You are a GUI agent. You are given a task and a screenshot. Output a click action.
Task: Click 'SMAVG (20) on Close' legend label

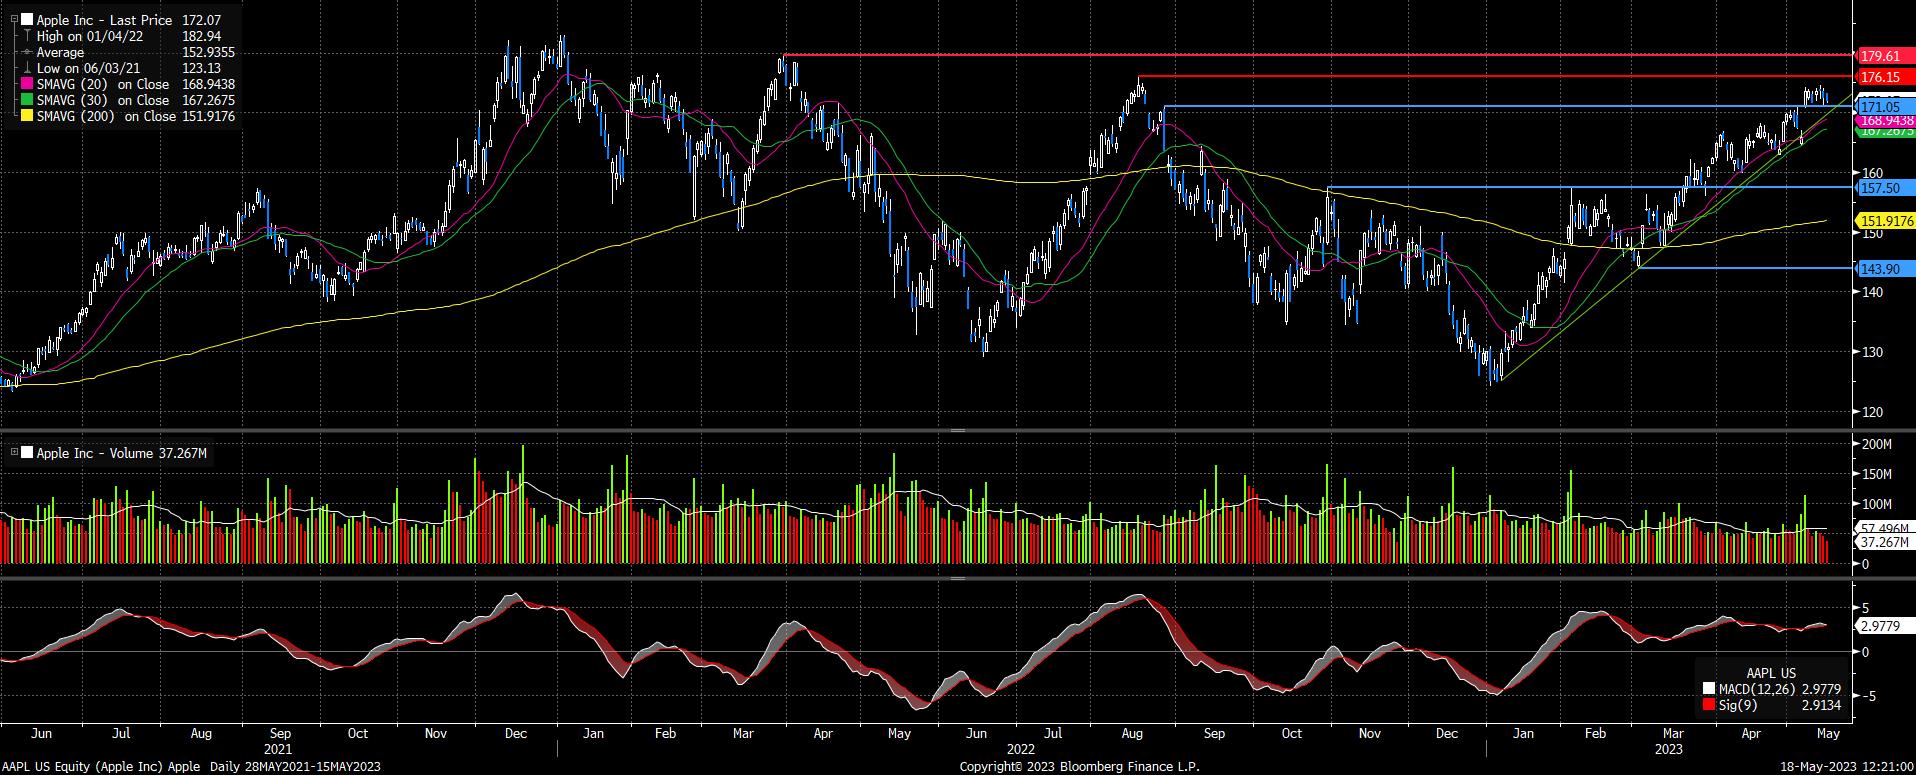(x=103, y=84)
